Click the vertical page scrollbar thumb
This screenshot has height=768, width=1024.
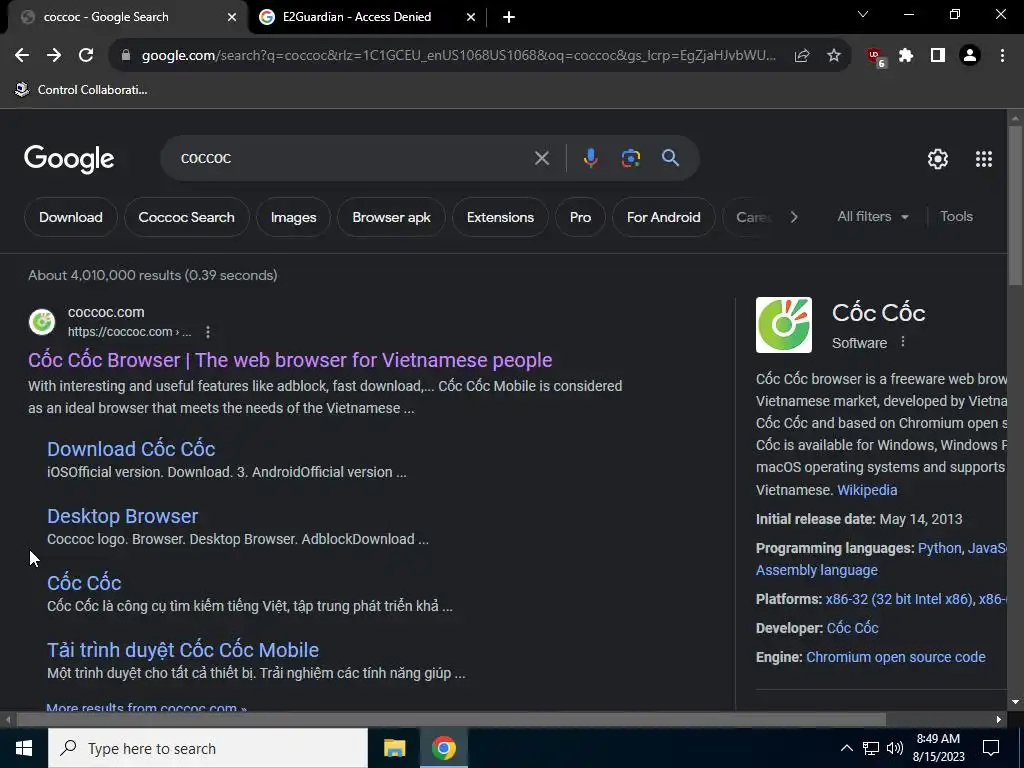(x=1015, y=206)
